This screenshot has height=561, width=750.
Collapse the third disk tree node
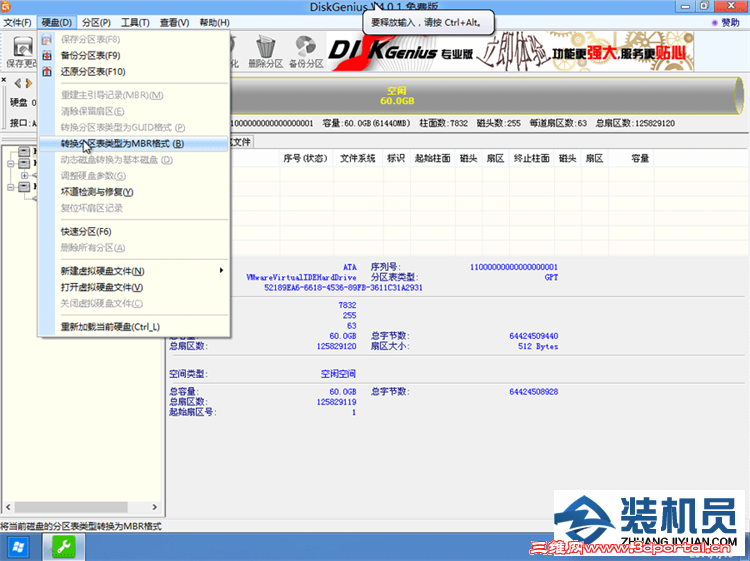(11, 187)
